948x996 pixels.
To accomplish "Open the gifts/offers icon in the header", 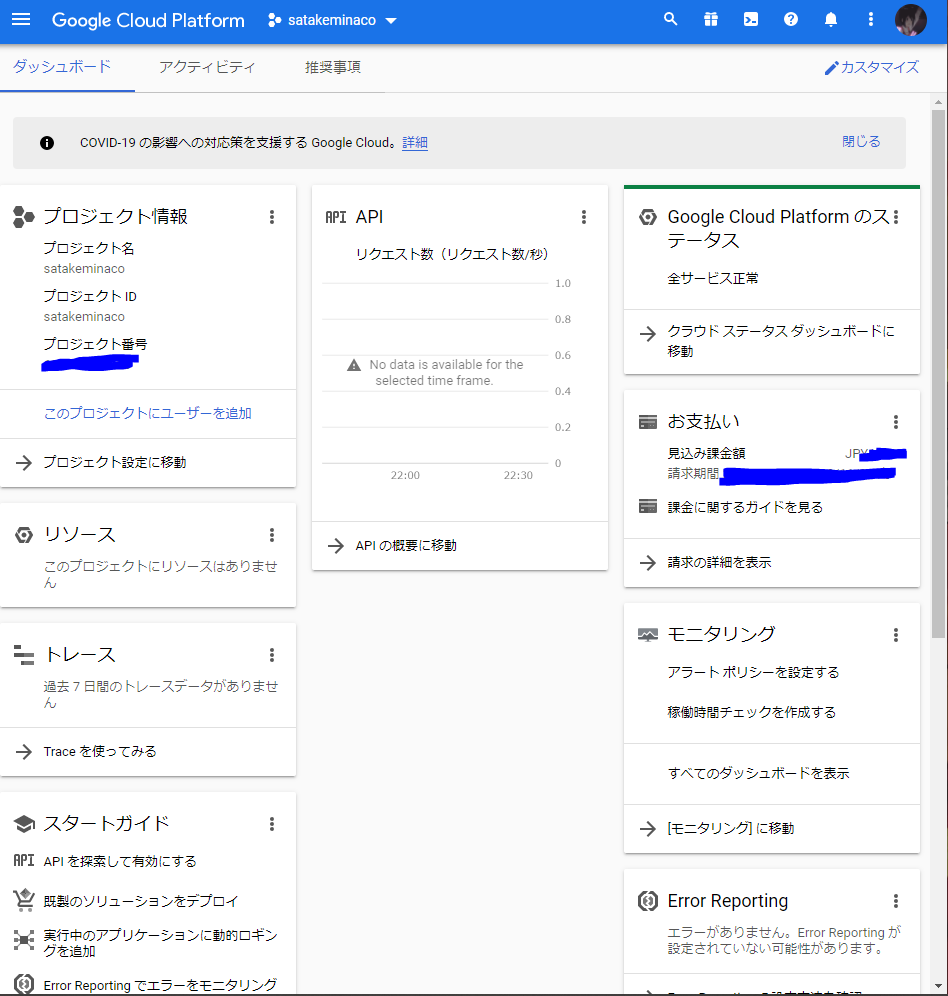I will [x=711, y=19].
